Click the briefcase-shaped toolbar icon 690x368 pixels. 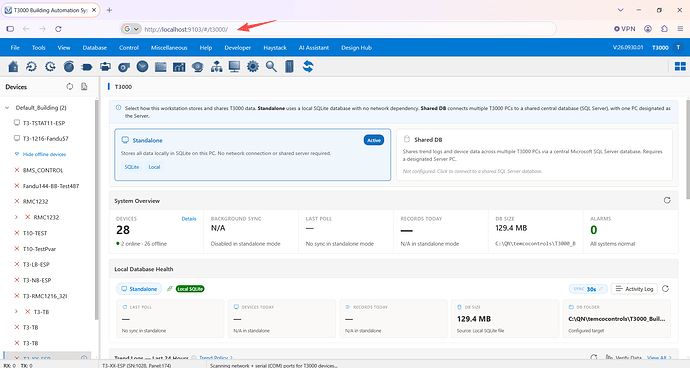[x=105, y=66]
